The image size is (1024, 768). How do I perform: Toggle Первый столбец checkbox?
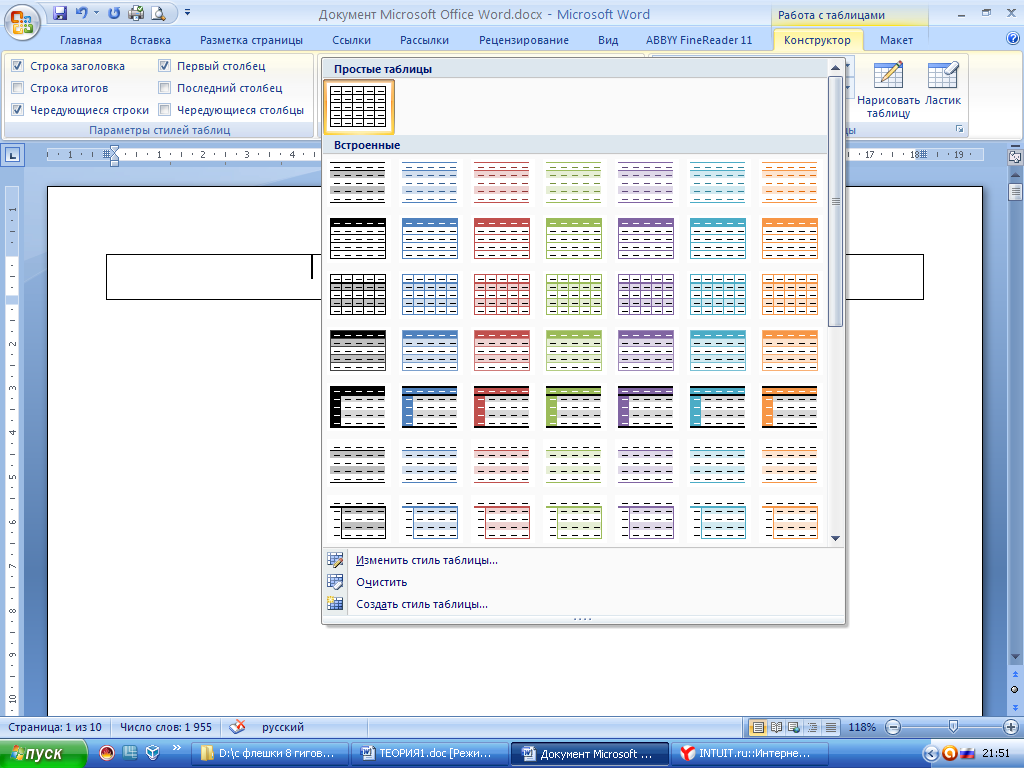[165, 65]
